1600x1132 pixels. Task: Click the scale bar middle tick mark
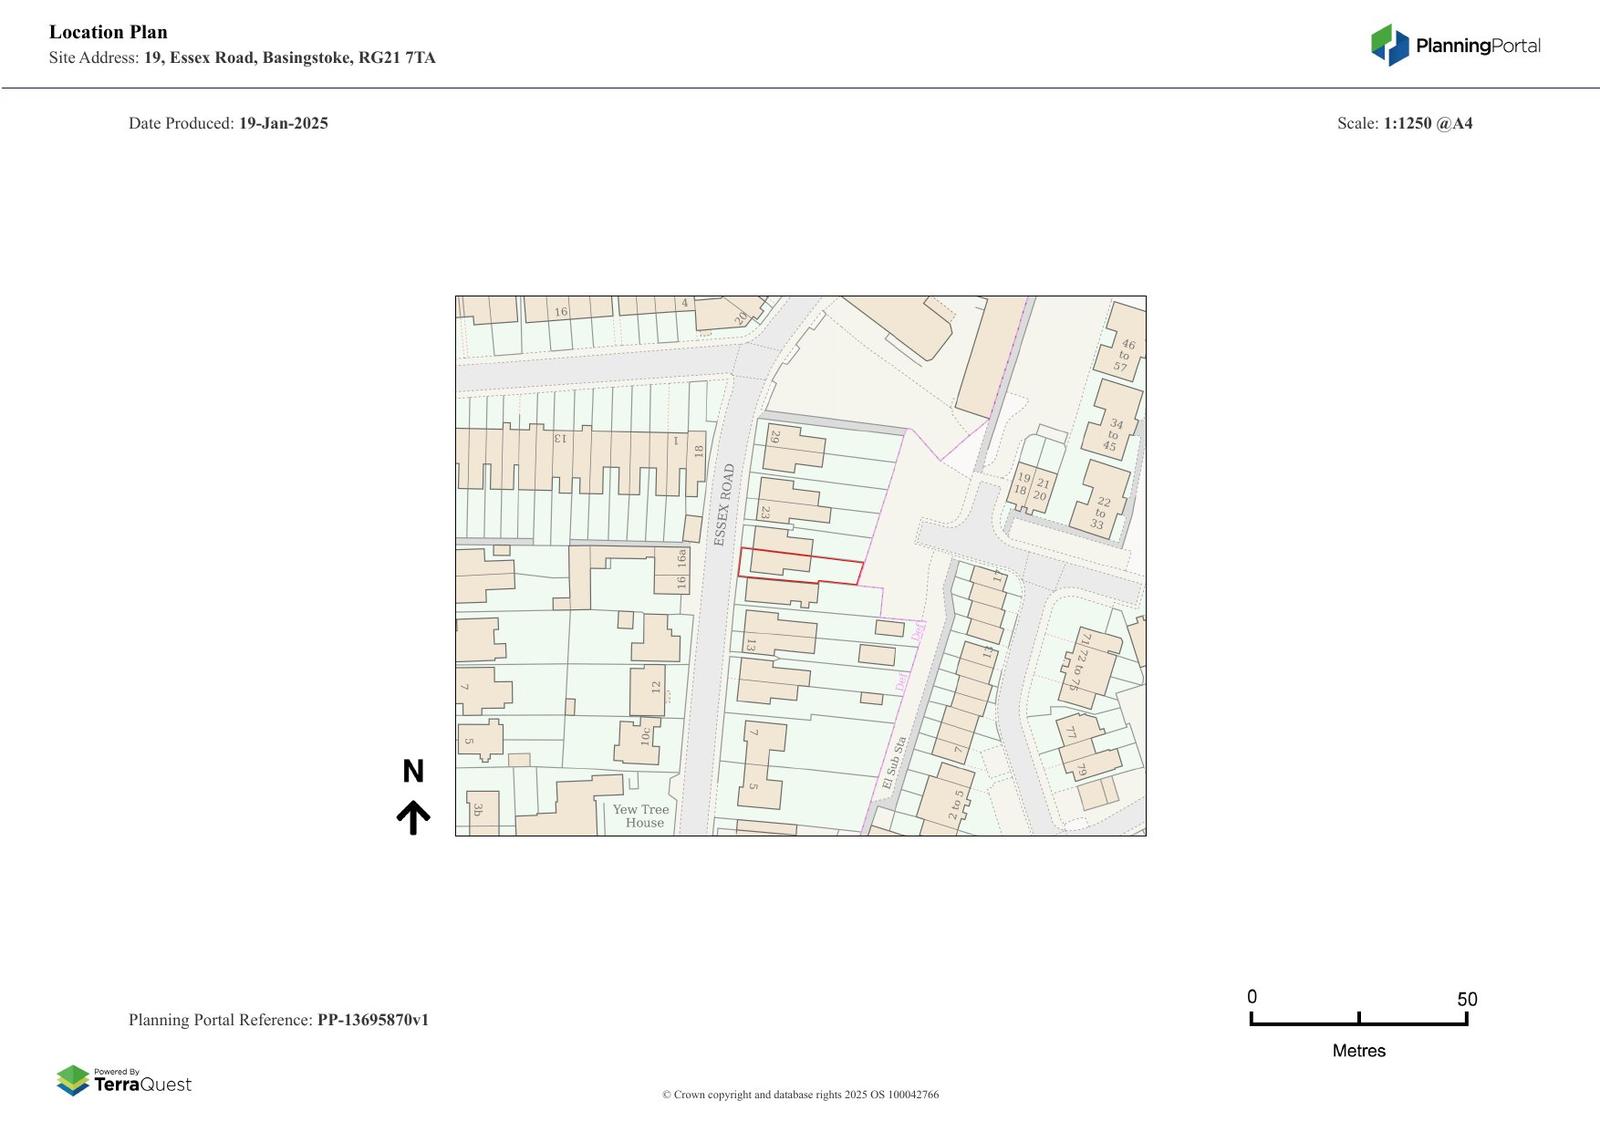click(x=1359, y=1018)
